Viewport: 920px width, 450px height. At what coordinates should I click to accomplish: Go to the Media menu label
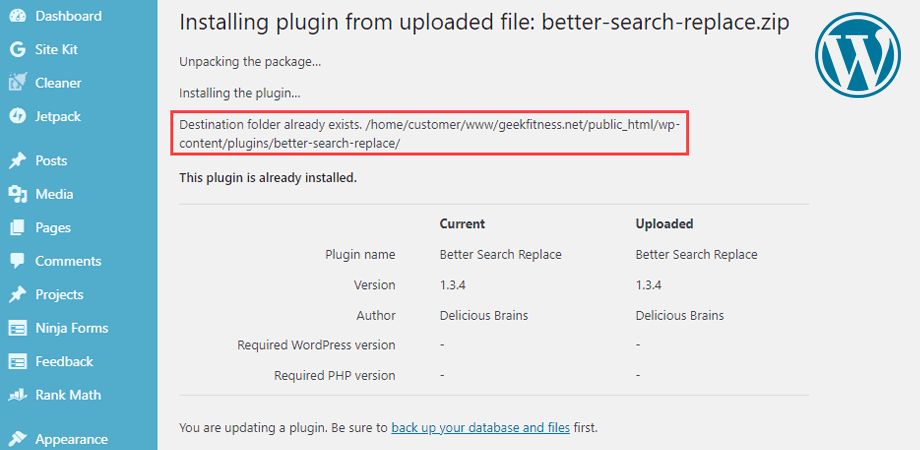coord(54,194)
